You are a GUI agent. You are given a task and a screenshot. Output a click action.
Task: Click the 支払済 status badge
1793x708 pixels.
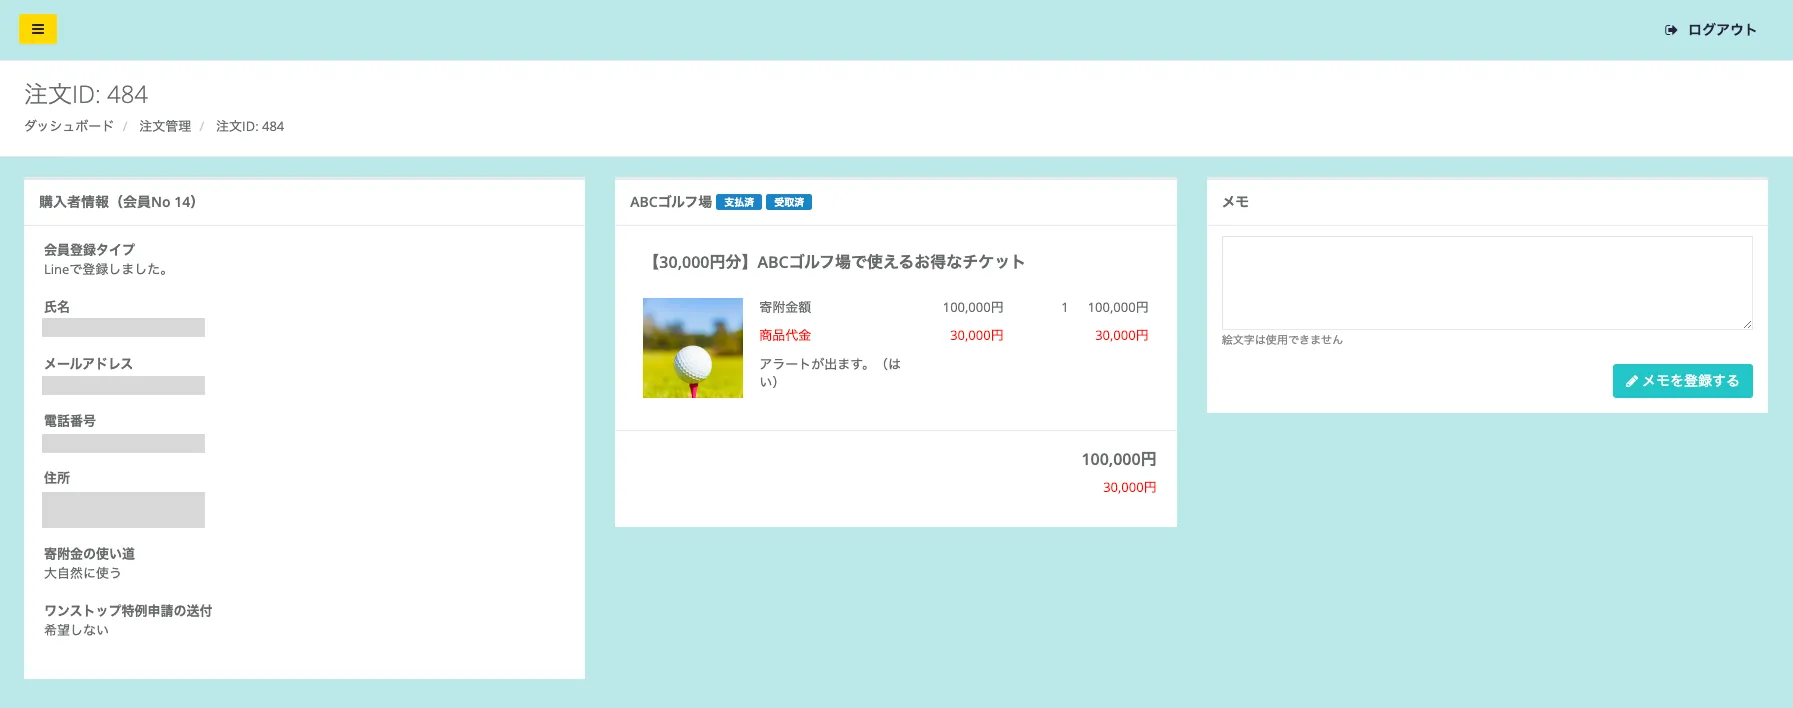[x=739, y=202]
